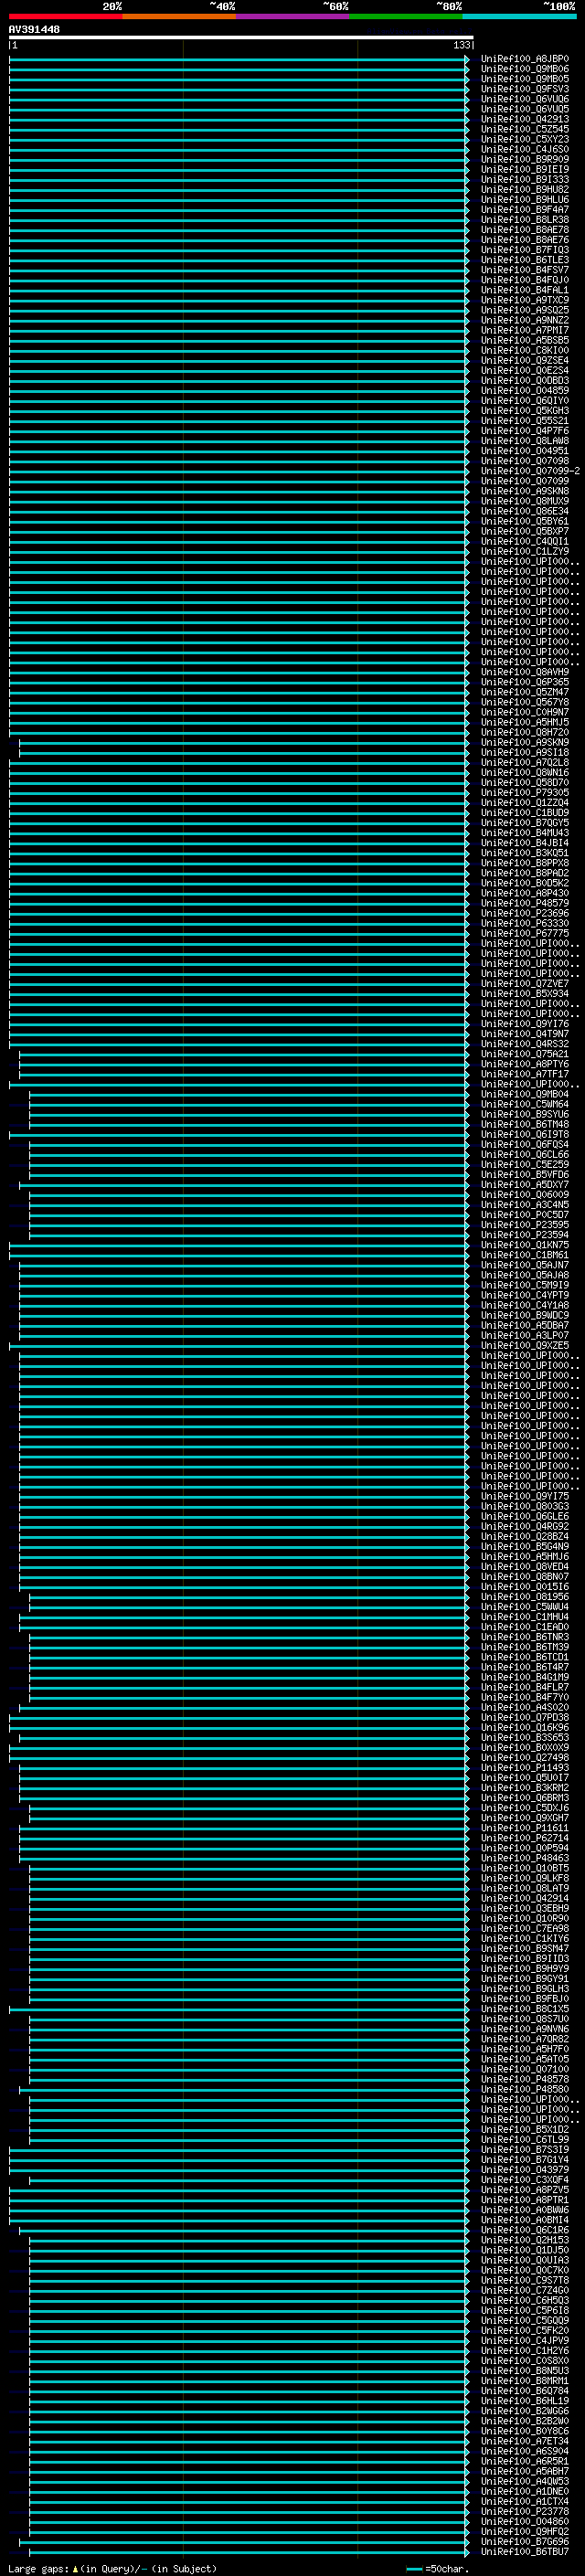Click the orange ~40% identity legend bar

point(179,16)
